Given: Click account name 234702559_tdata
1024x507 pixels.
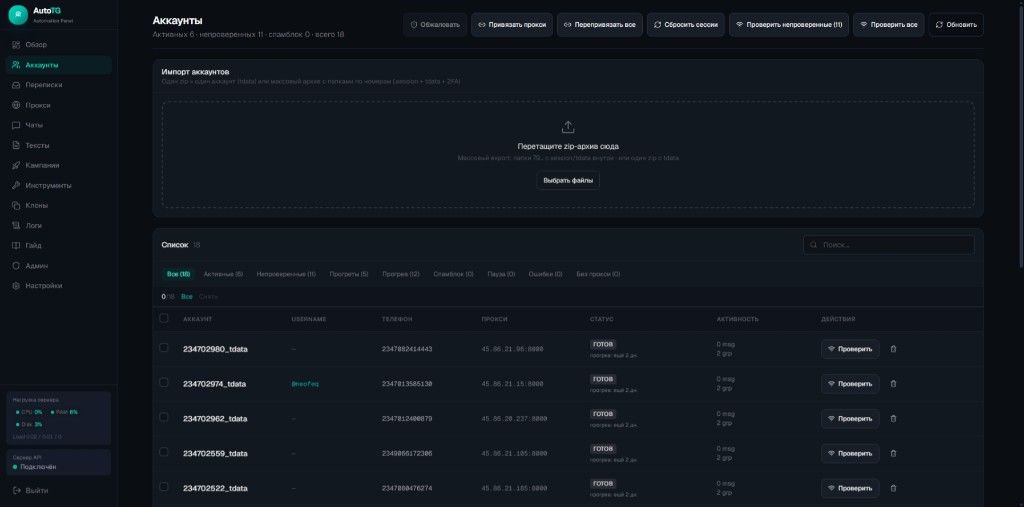Looking at the screenshot, I should click(x=216, y=453).
